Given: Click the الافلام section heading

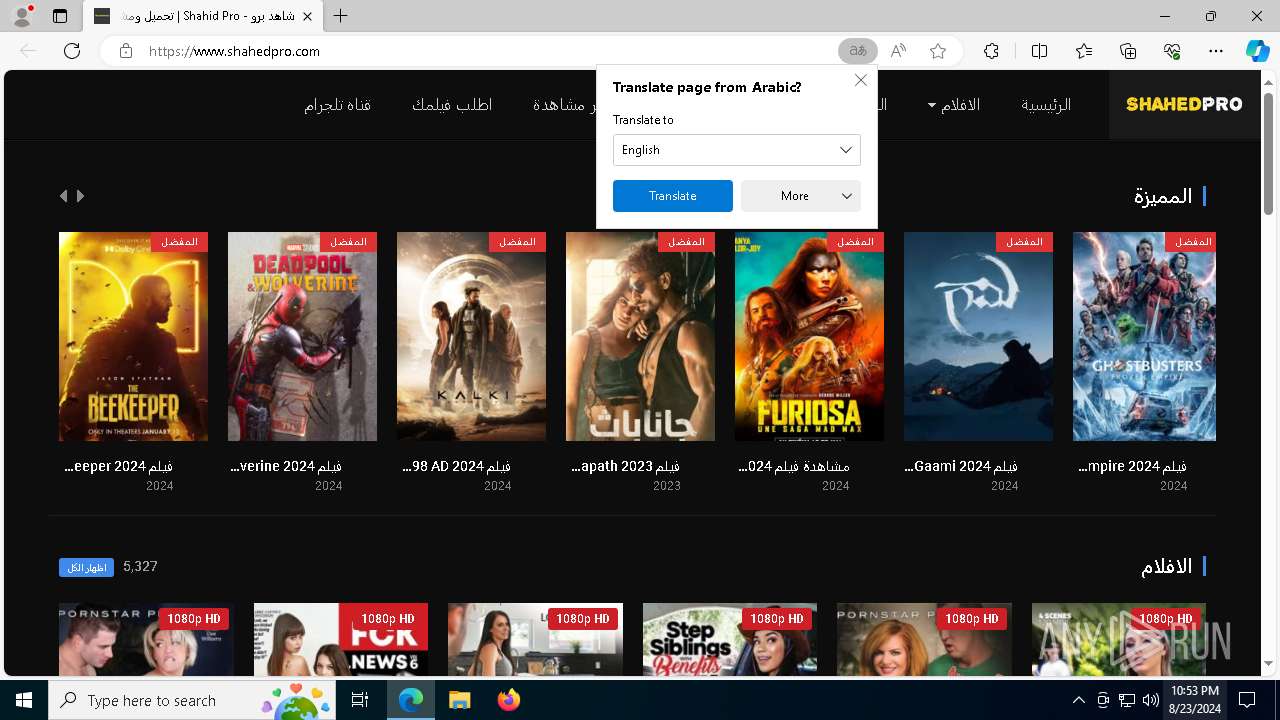Looking at the screenshot, I should point(1167,567).
